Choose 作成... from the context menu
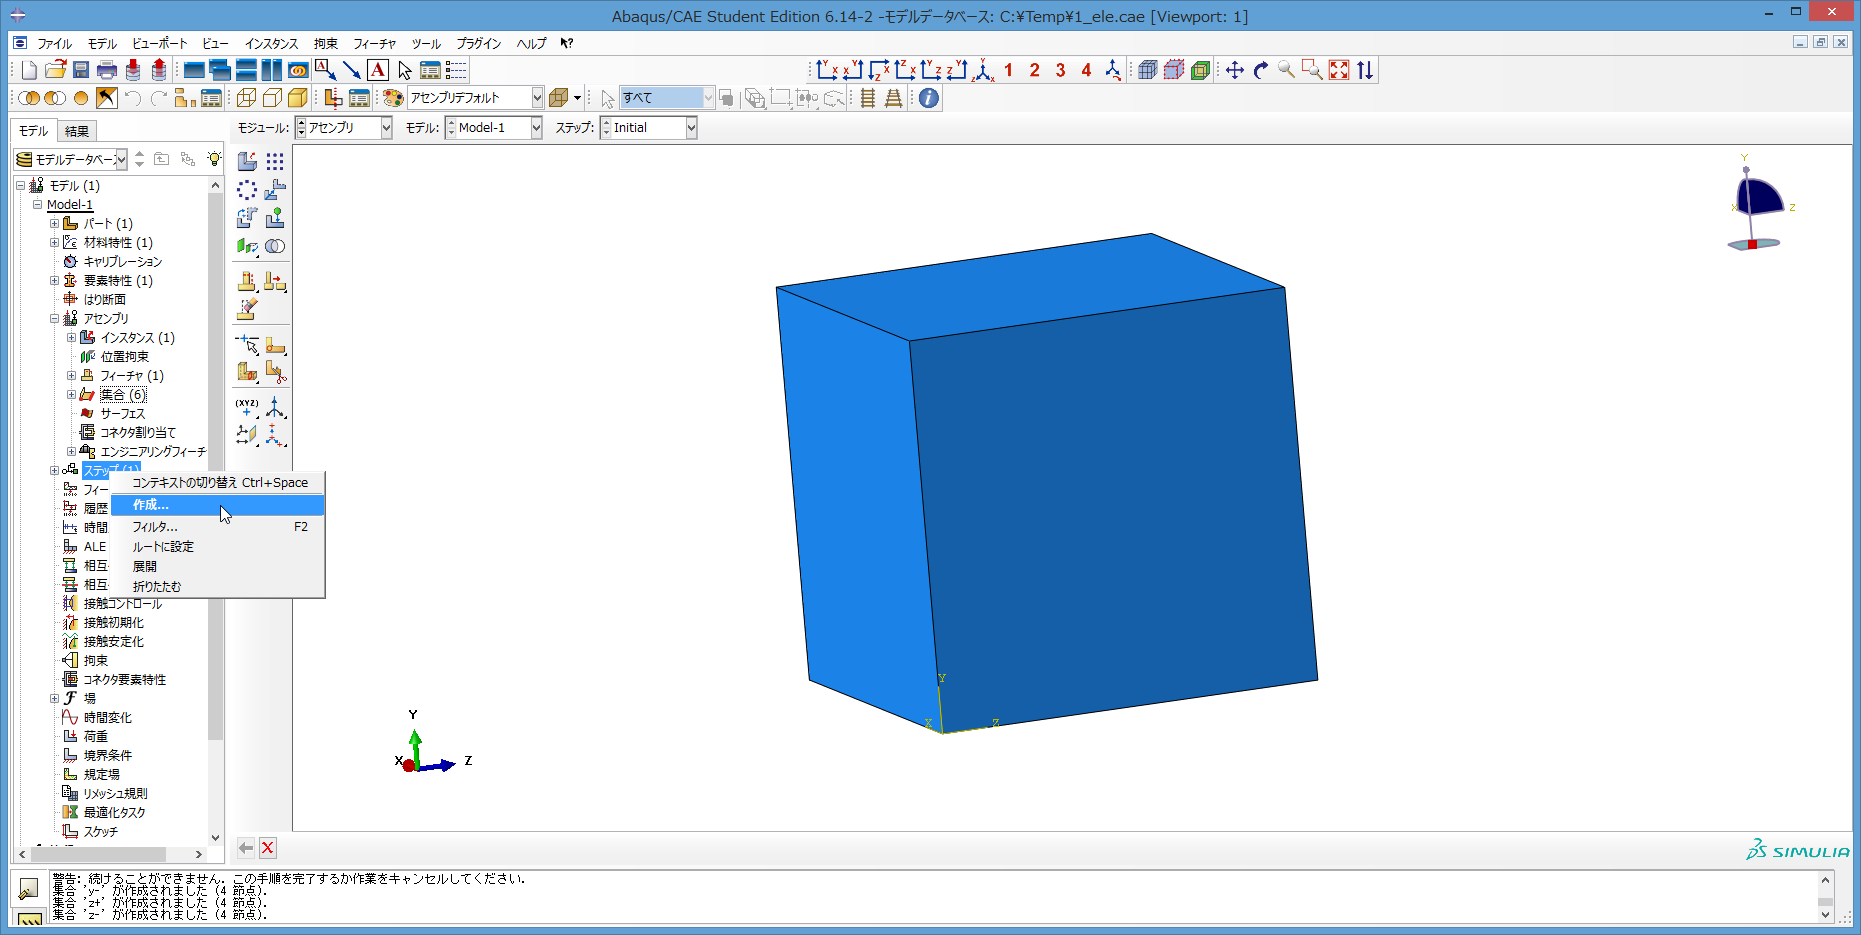This screenshot has width=1861, height=935. coord(217,505)
